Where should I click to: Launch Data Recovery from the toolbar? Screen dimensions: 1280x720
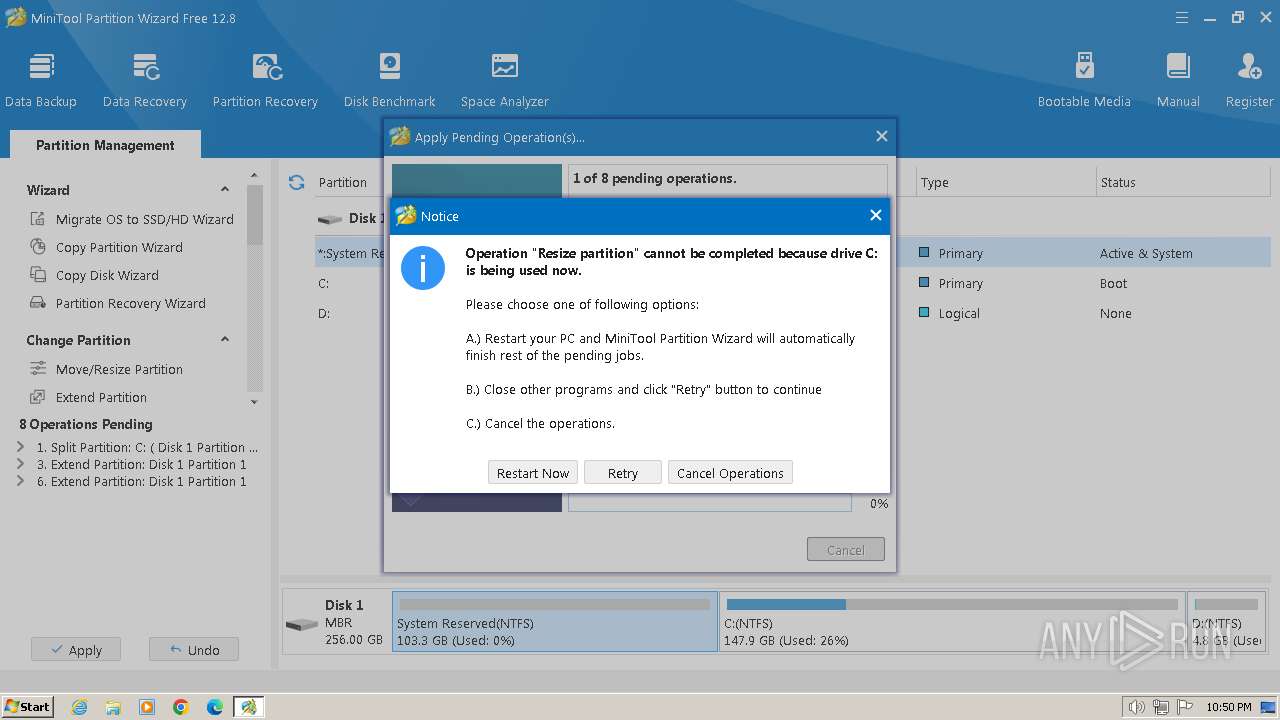(x=145, y=81)
